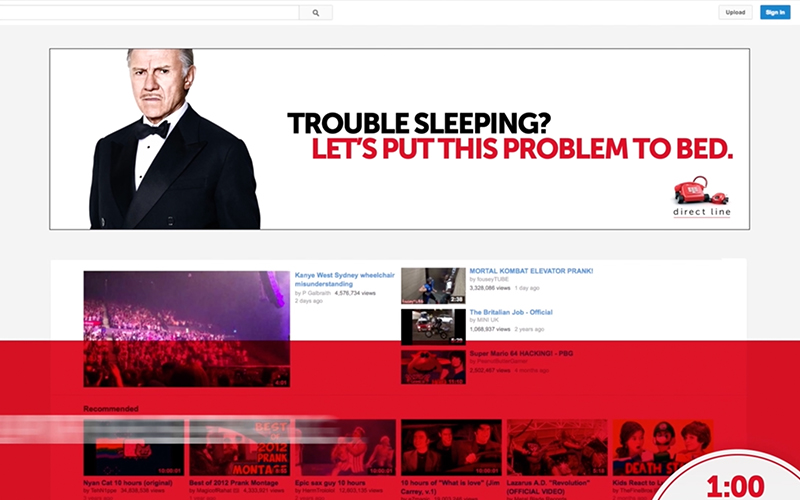Open the Direct Line banner advertisement
The width and height of the screenshot is (800, 500).
point(399,139)
